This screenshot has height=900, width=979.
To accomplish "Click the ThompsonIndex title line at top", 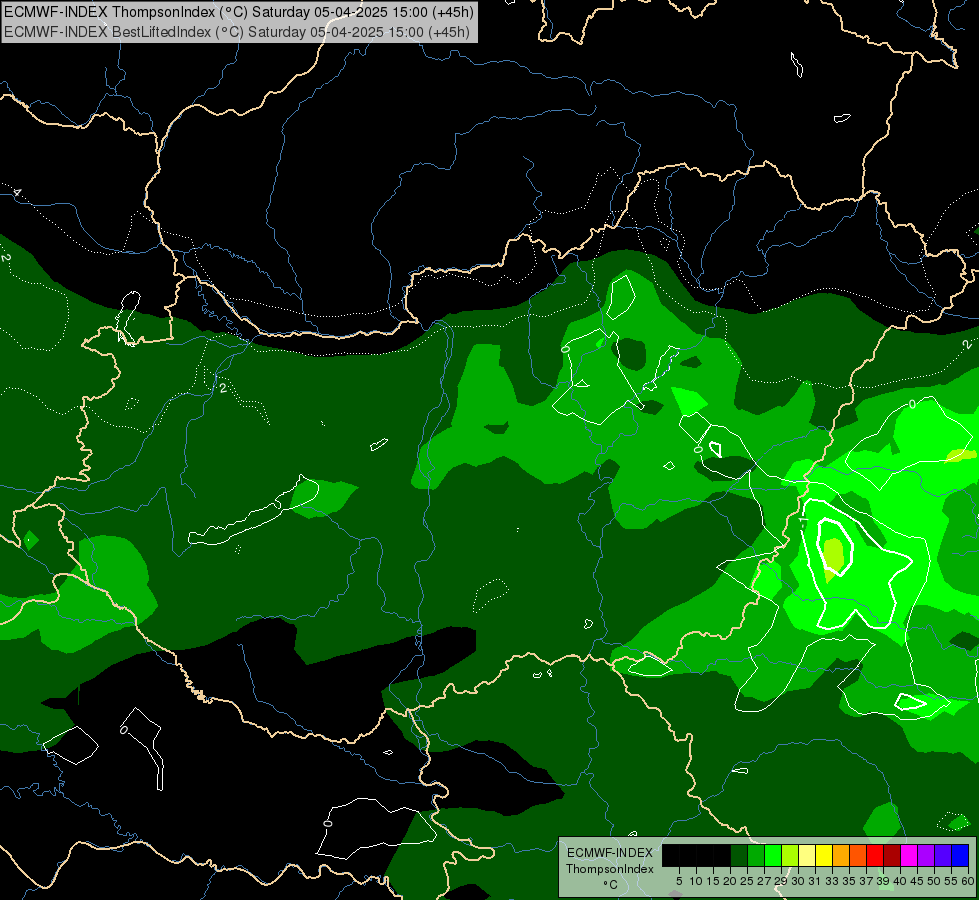I will point(239,12).
